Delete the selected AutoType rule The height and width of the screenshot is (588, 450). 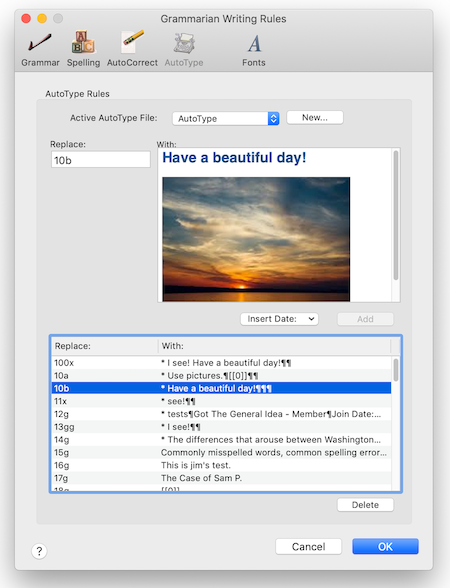pyautogui.click(x=365, y=505)
